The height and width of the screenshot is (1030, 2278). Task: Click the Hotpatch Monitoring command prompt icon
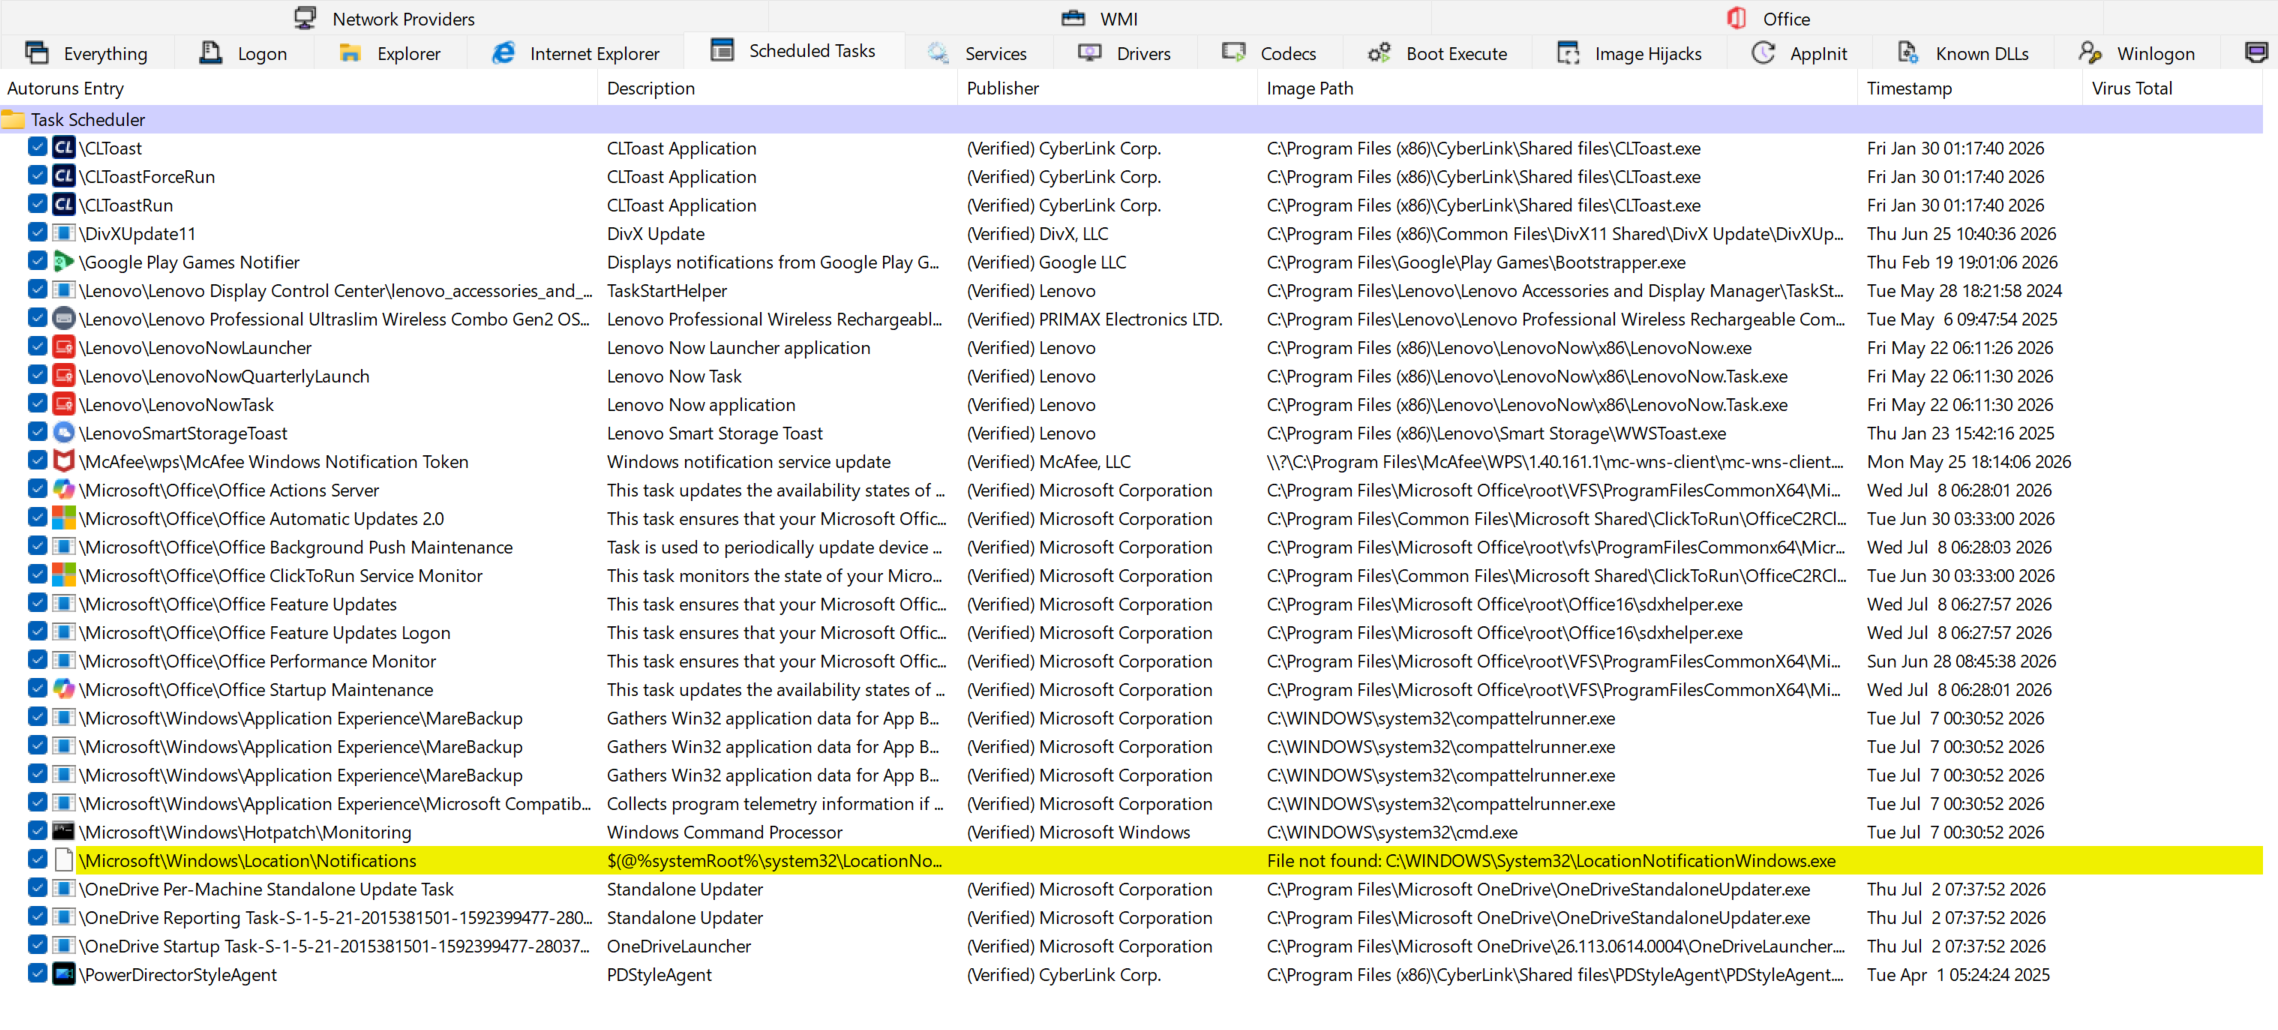click(64, 832)
